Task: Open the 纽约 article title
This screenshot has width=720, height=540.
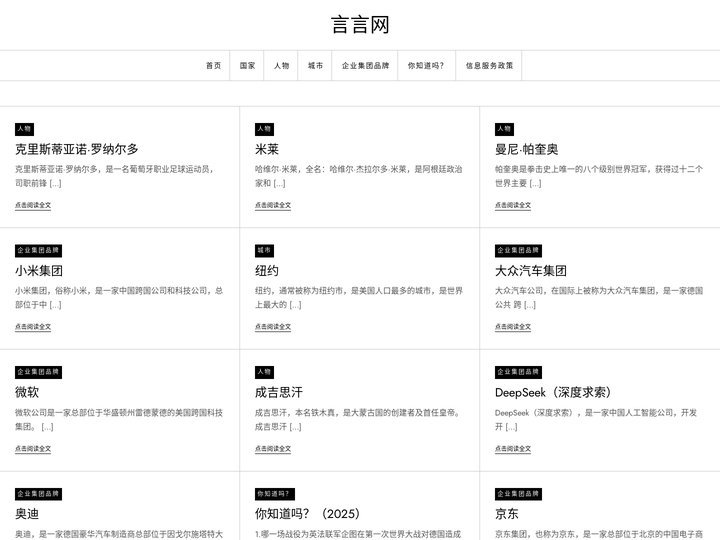Action: click(267, 271)
